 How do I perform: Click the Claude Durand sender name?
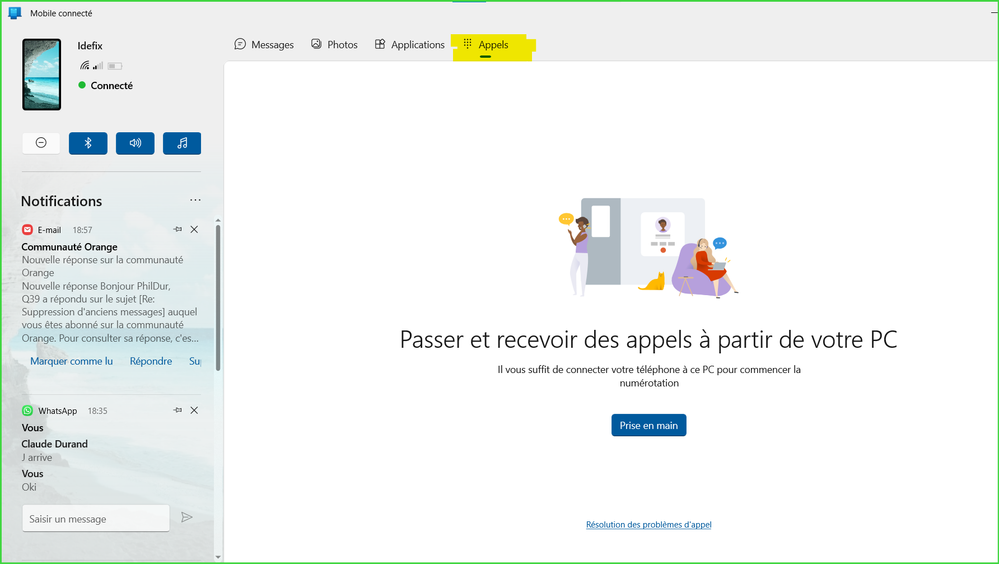(55, 444)
